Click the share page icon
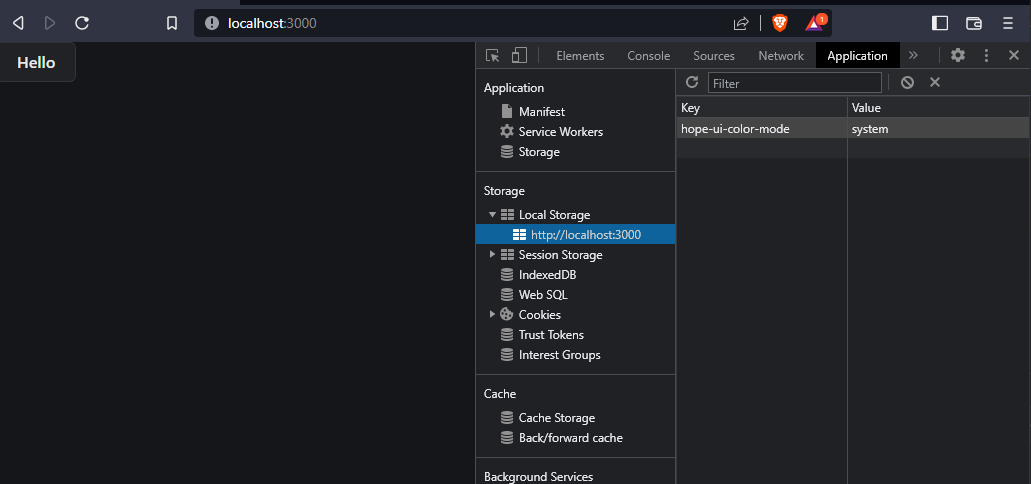Image resolution: width=1031 pixels, height=484 pixels. [x=741, y=24]
